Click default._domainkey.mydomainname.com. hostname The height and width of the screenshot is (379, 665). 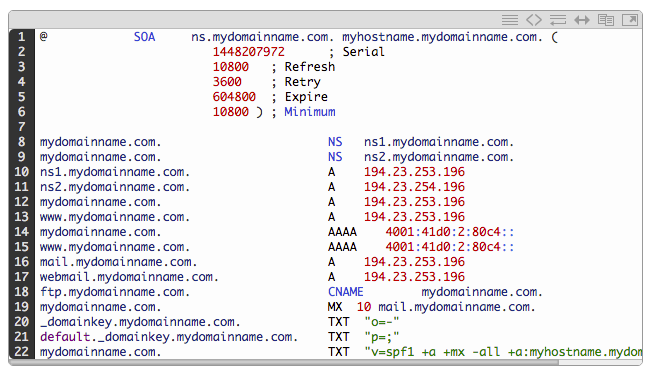(x=169, y=337)
